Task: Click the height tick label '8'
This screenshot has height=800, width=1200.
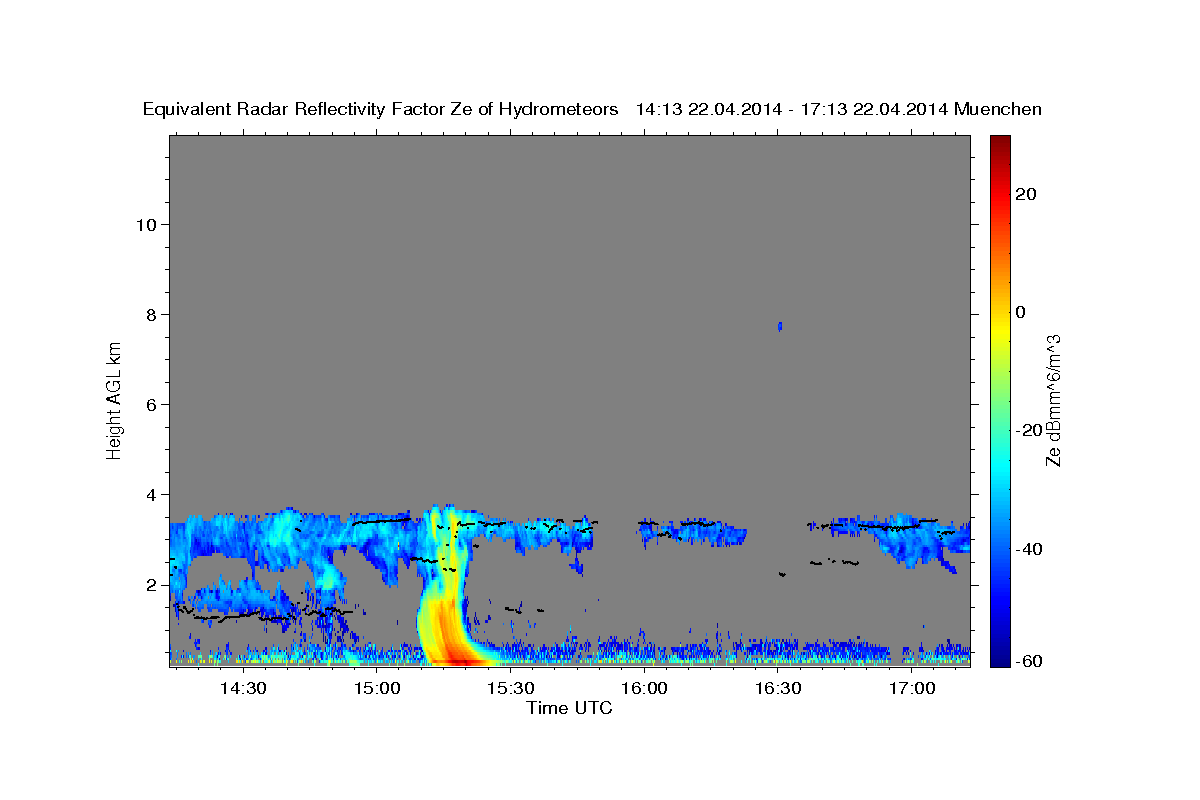Action: pyautogui.click(x=151, y=314)
